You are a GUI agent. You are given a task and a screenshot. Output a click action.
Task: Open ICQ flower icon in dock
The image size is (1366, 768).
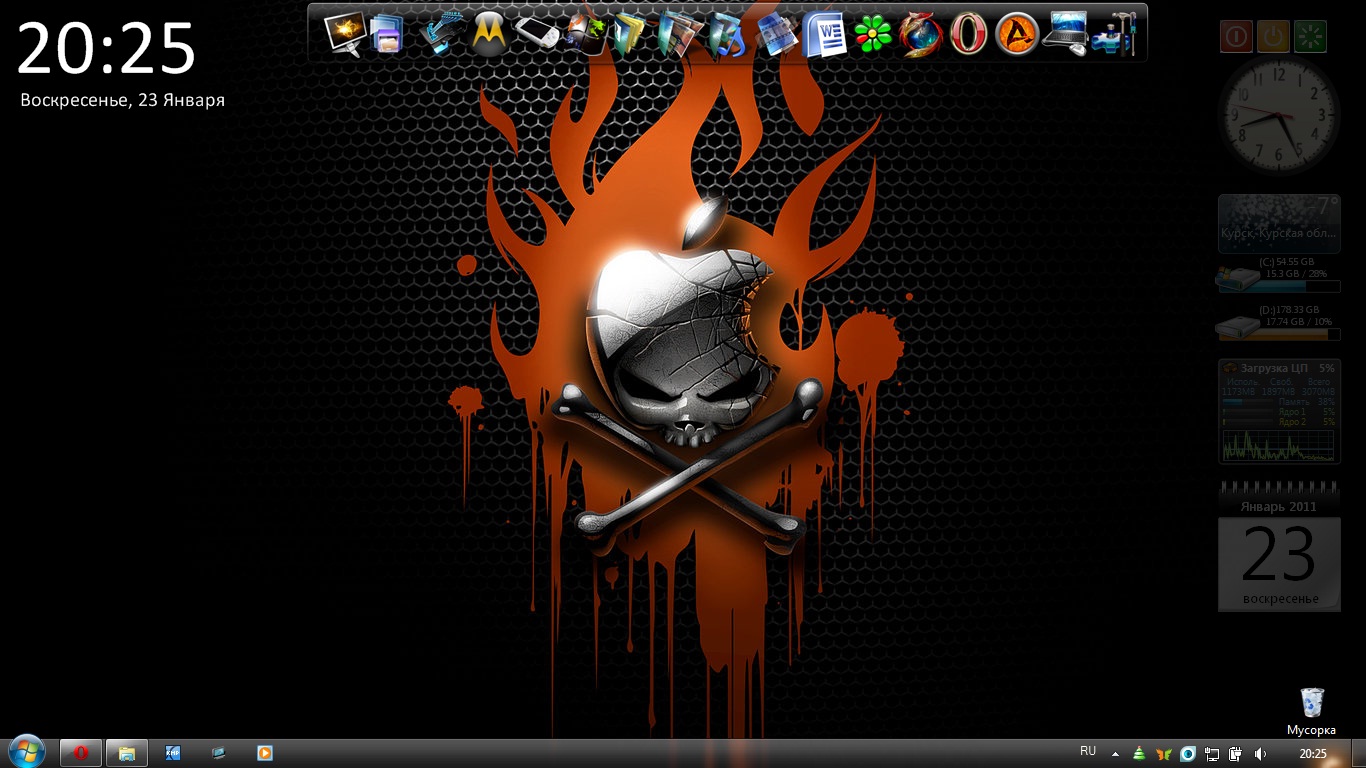pyautogui.click(x=873, y=34)
